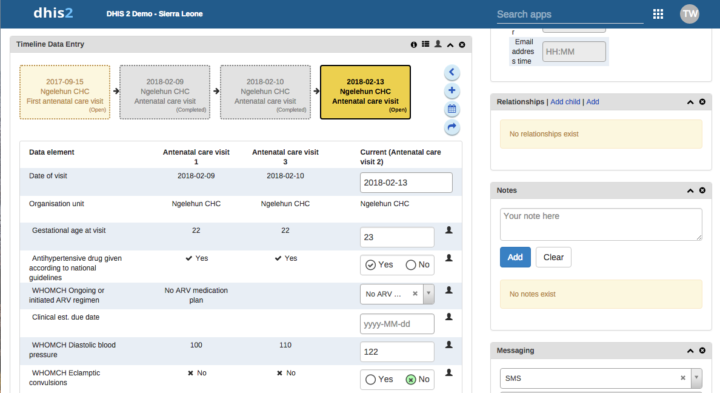The width and height of the screenshot is (720, 393).
Task: Click person icon beside Antihypertensive drug row
Action: coord(449,258)
